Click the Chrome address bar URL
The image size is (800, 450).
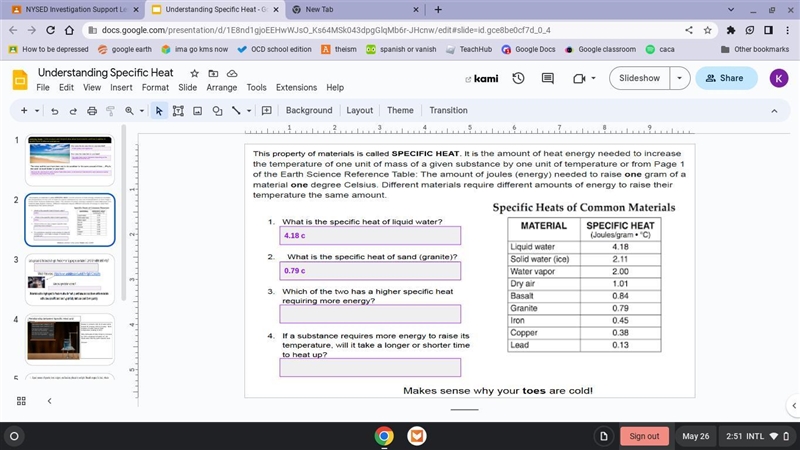326,30
